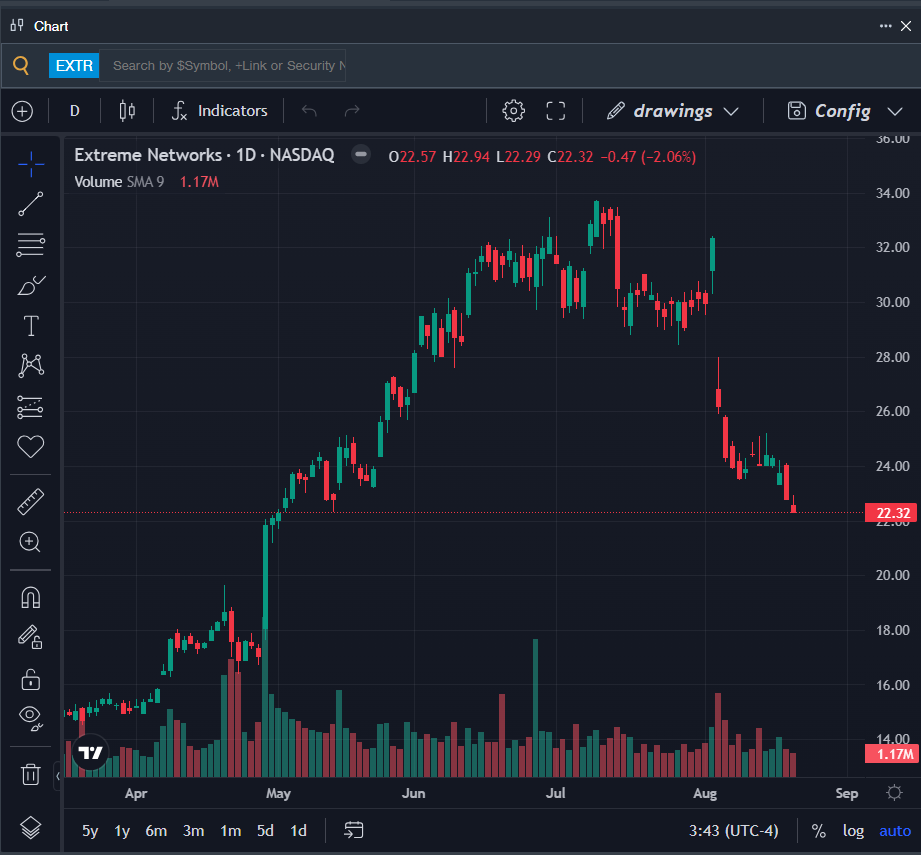The image size is (921, 855).
Task: Select the trend line drawing tool
Action: 31,204
